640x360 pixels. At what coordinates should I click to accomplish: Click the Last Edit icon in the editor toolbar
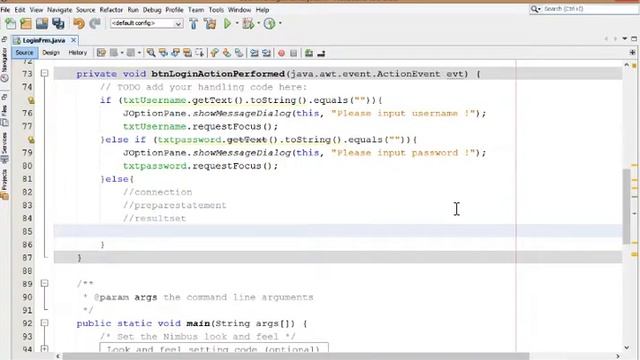[101, 53]
